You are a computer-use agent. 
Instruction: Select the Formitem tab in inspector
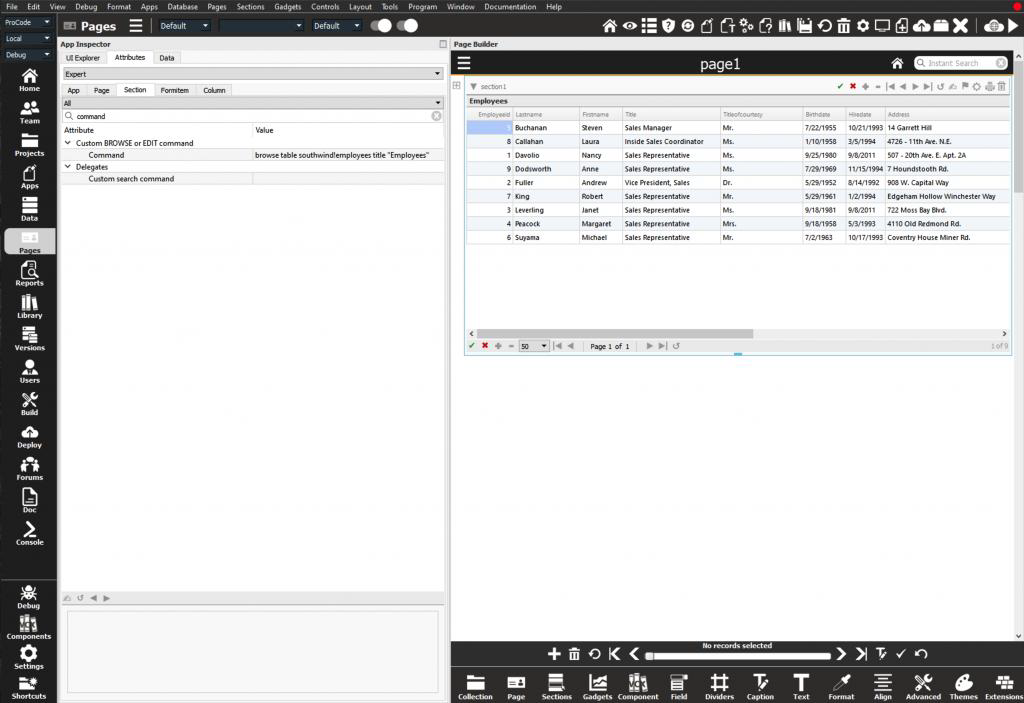[x=174, y=90]
